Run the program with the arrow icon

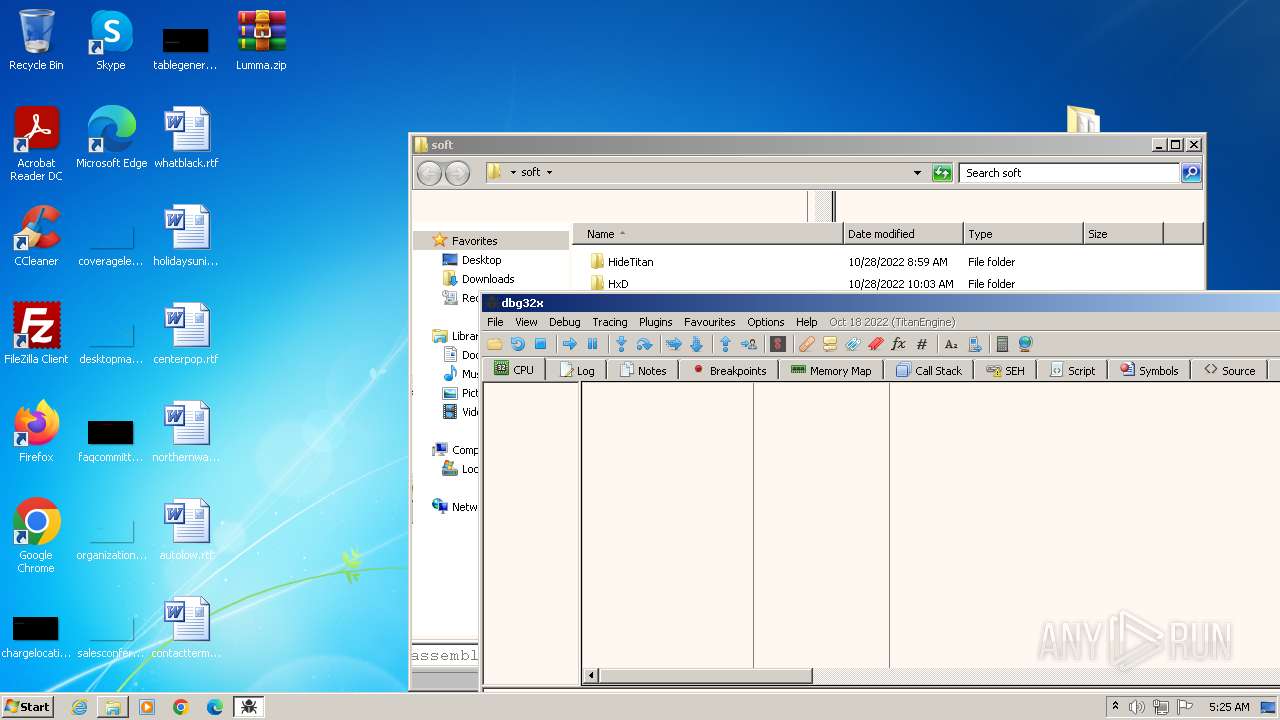570,344
